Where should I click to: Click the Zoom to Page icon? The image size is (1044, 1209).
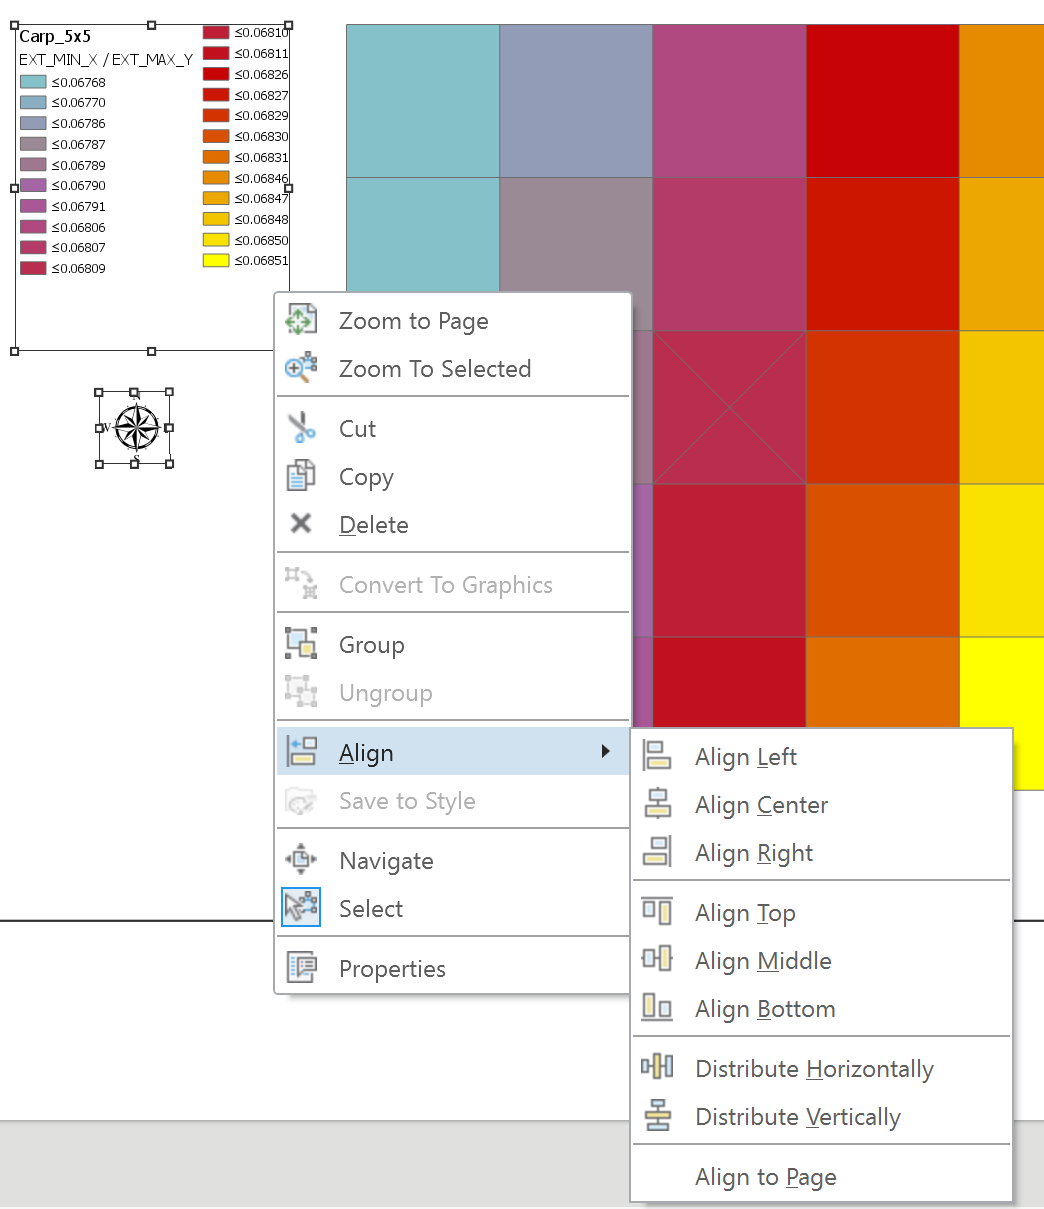tap(300, 321)
